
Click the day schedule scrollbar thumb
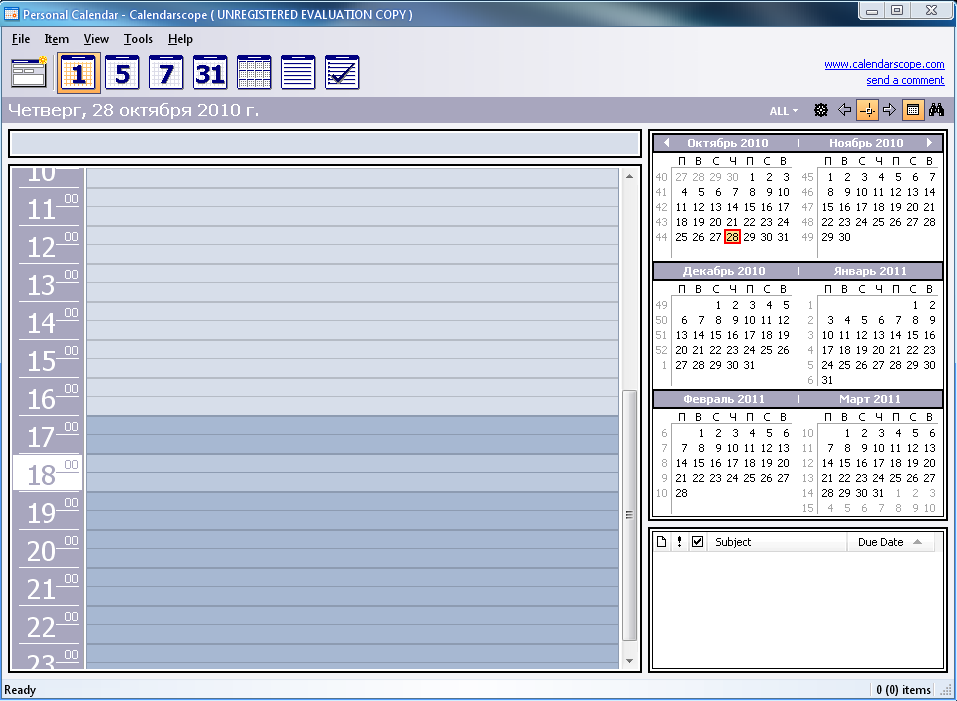tap(629, 515)
